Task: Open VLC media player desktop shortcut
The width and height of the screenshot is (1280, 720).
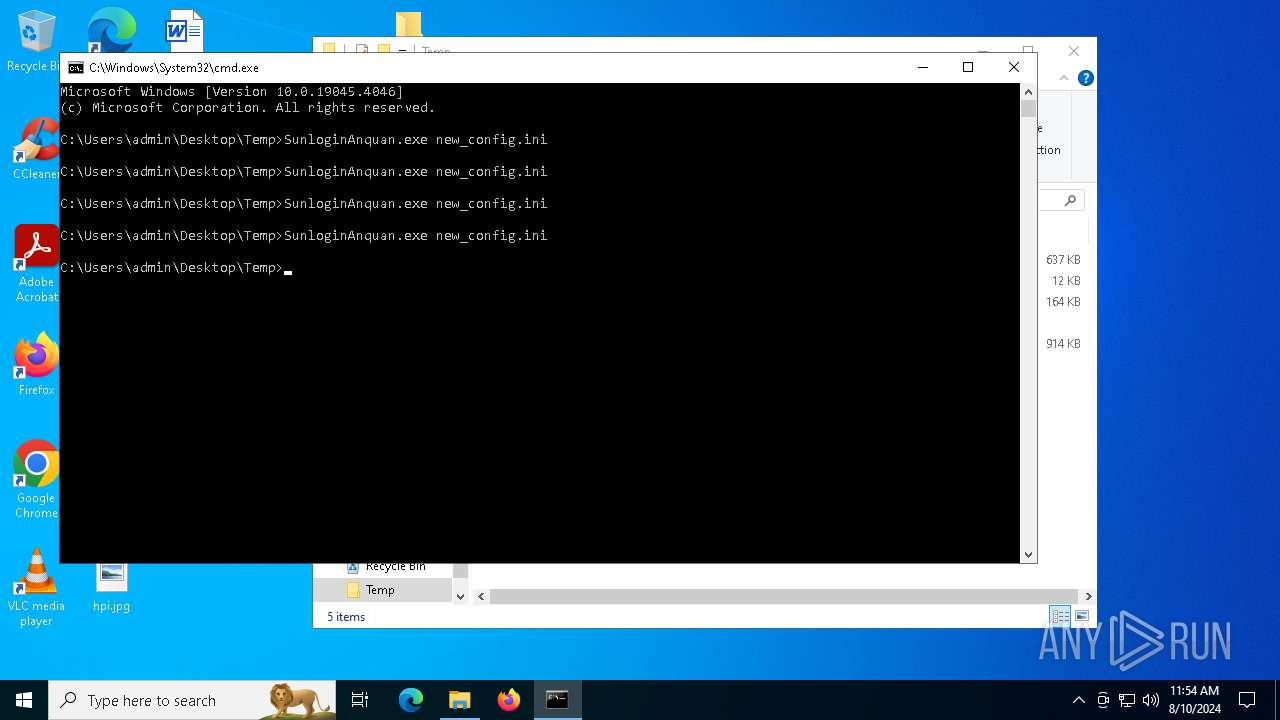Action: (36, 587)
